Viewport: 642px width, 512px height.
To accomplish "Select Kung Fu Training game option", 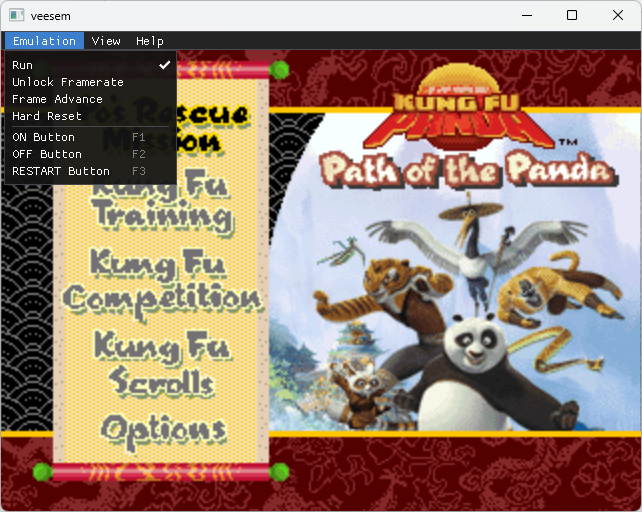I will point(162,202).
